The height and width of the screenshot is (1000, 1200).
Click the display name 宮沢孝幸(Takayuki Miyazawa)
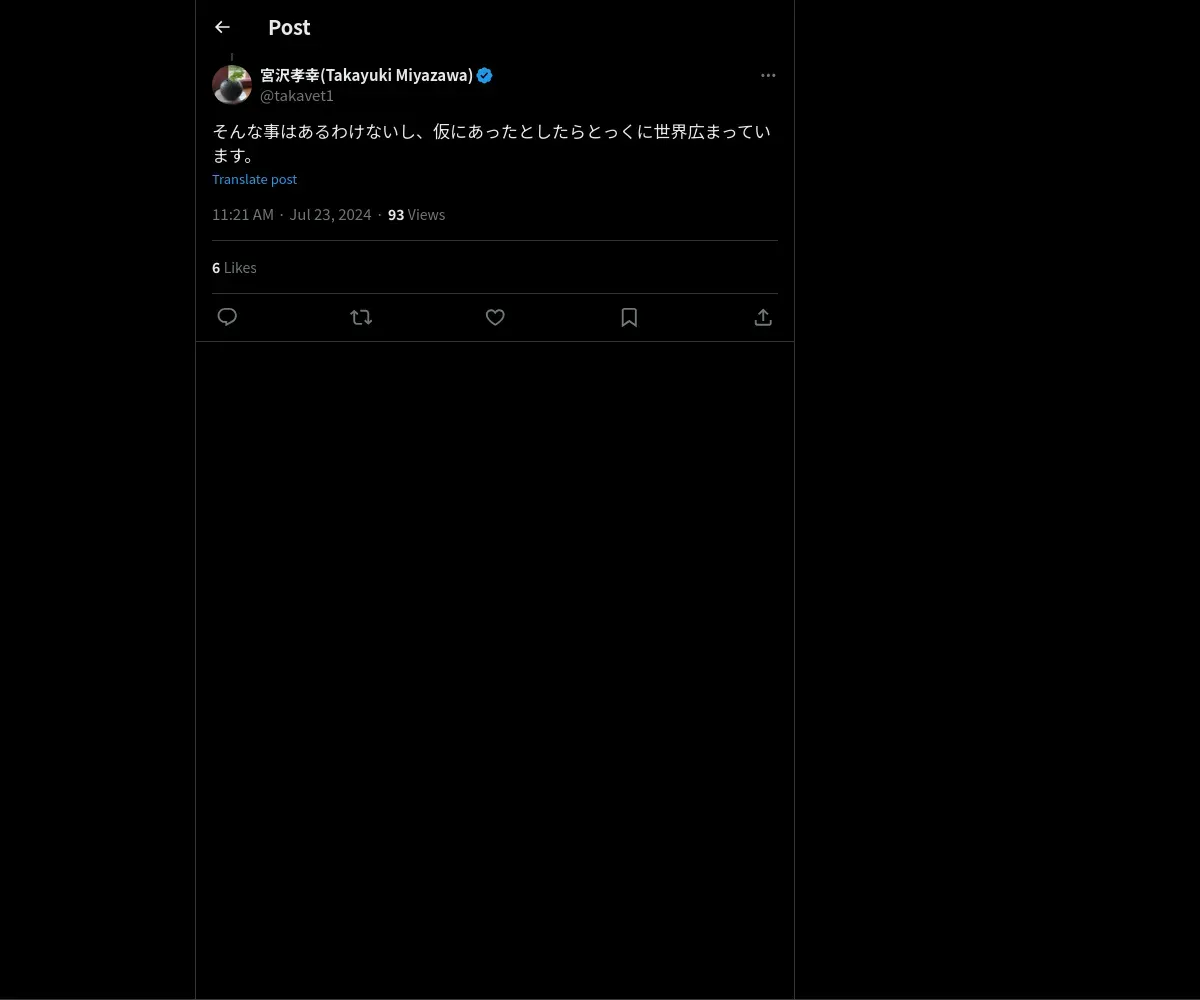pos(367,75)
